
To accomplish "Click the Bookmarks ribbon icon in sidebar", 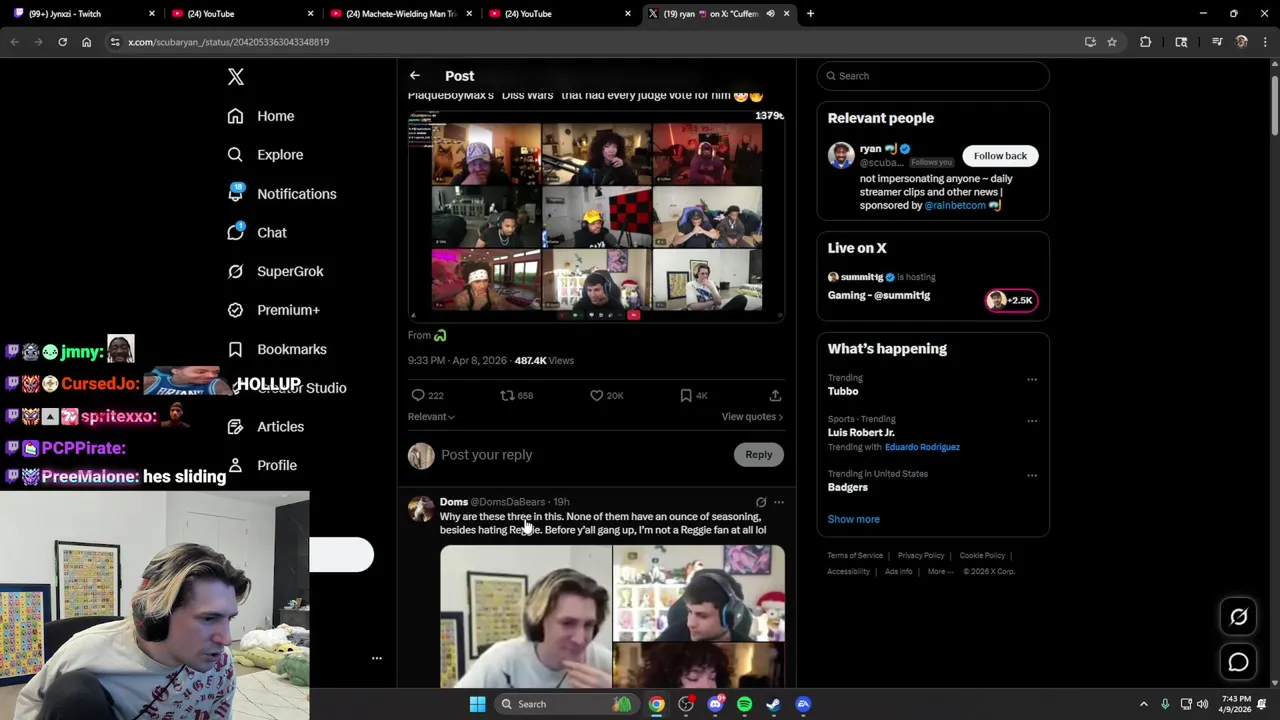I will [x=235, y=349].
